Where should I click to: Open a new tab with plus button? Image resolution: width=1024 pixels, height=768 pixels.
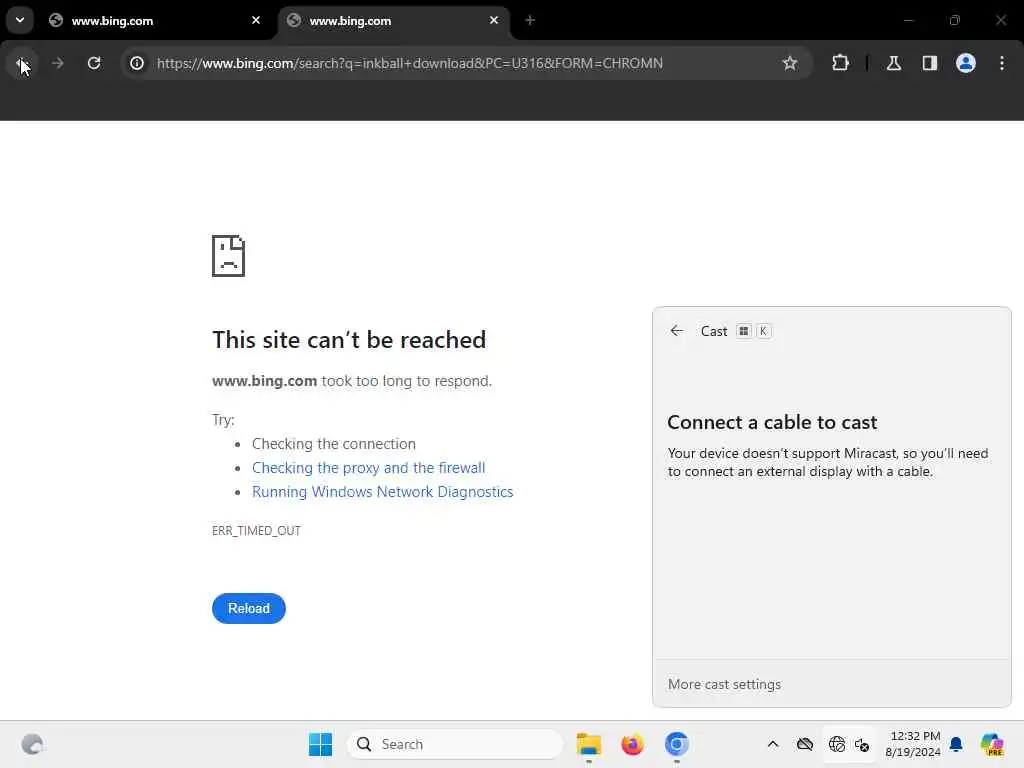[530, 21]
